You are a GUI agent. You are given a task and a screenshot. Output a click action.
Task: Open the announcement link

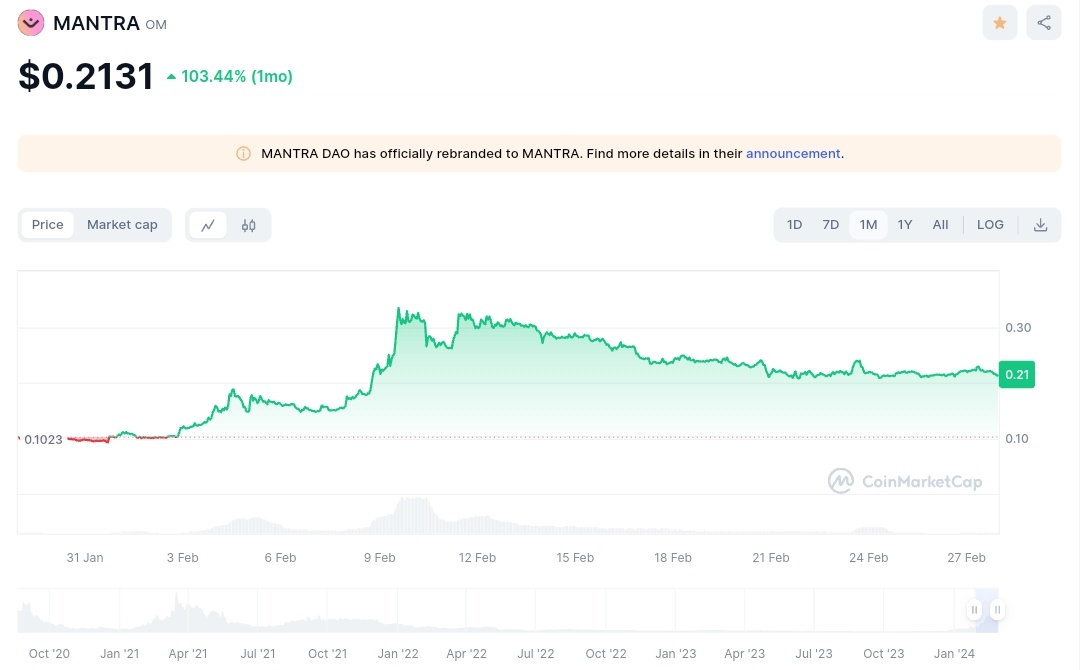pos(793,154)
